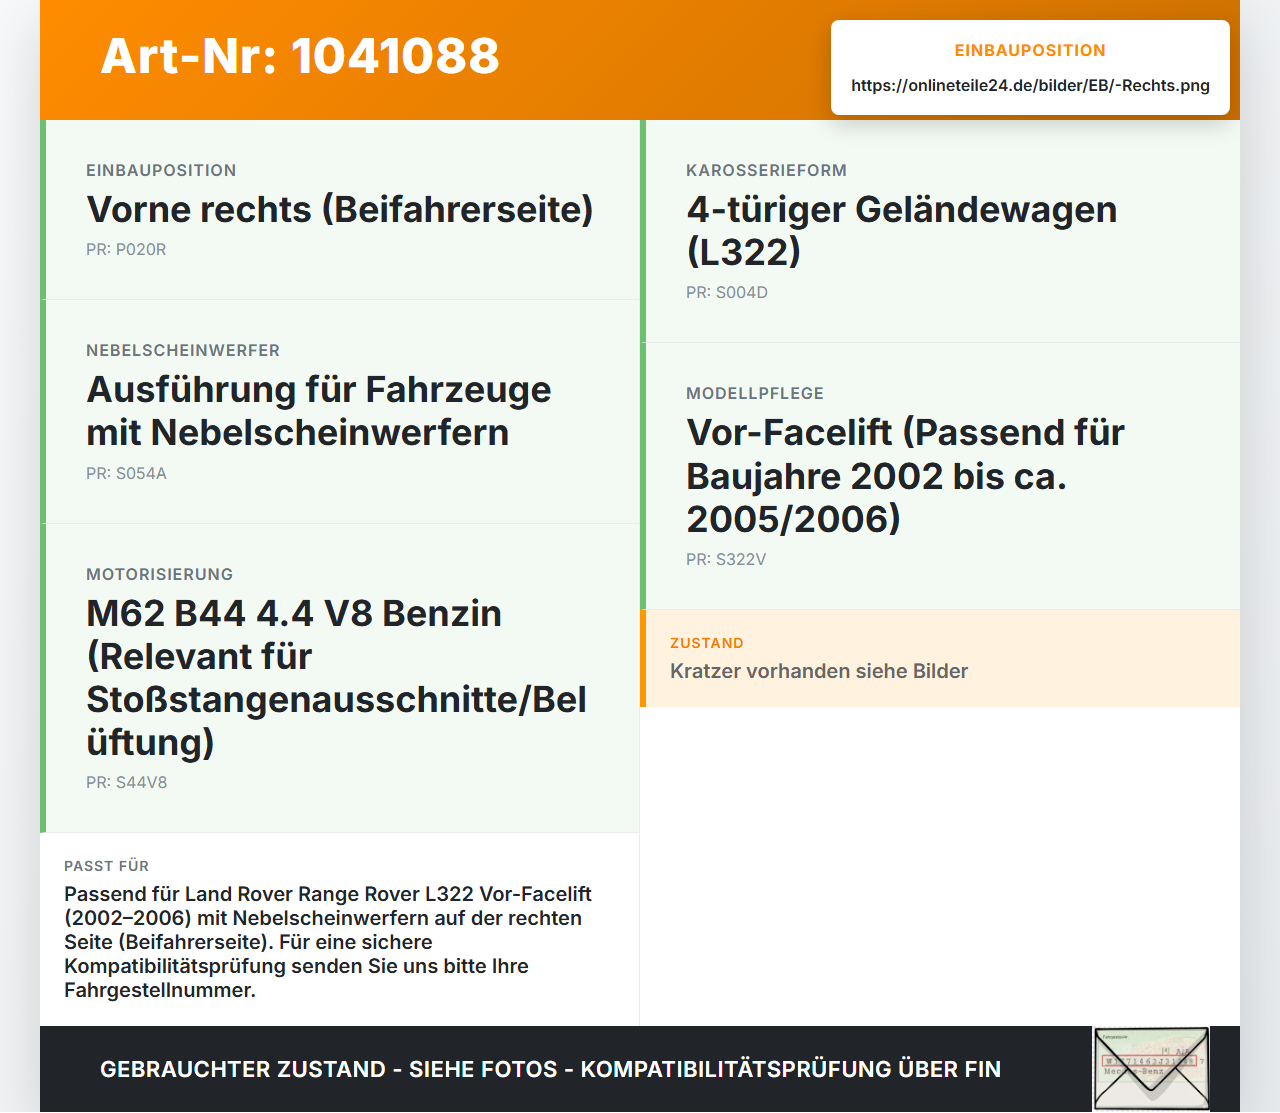Click the PASST FÜR label
Viewport: 1280px width, 1113px height.
pos(107,867)
